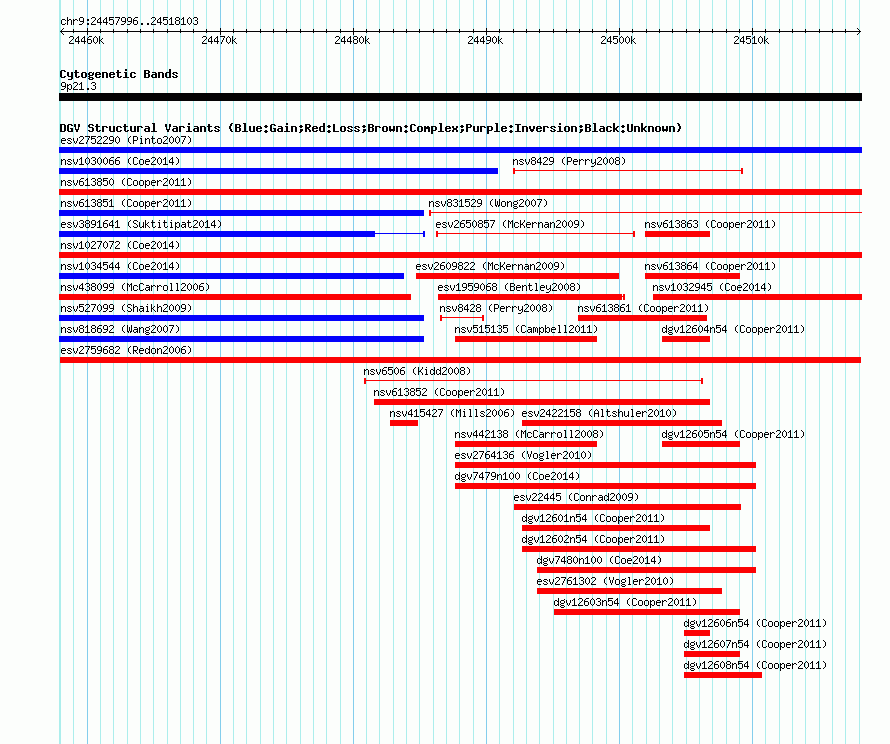Click the red bar under dgv12608n54
Viewport: 890px width, 744px height.
tap(723, 675)
